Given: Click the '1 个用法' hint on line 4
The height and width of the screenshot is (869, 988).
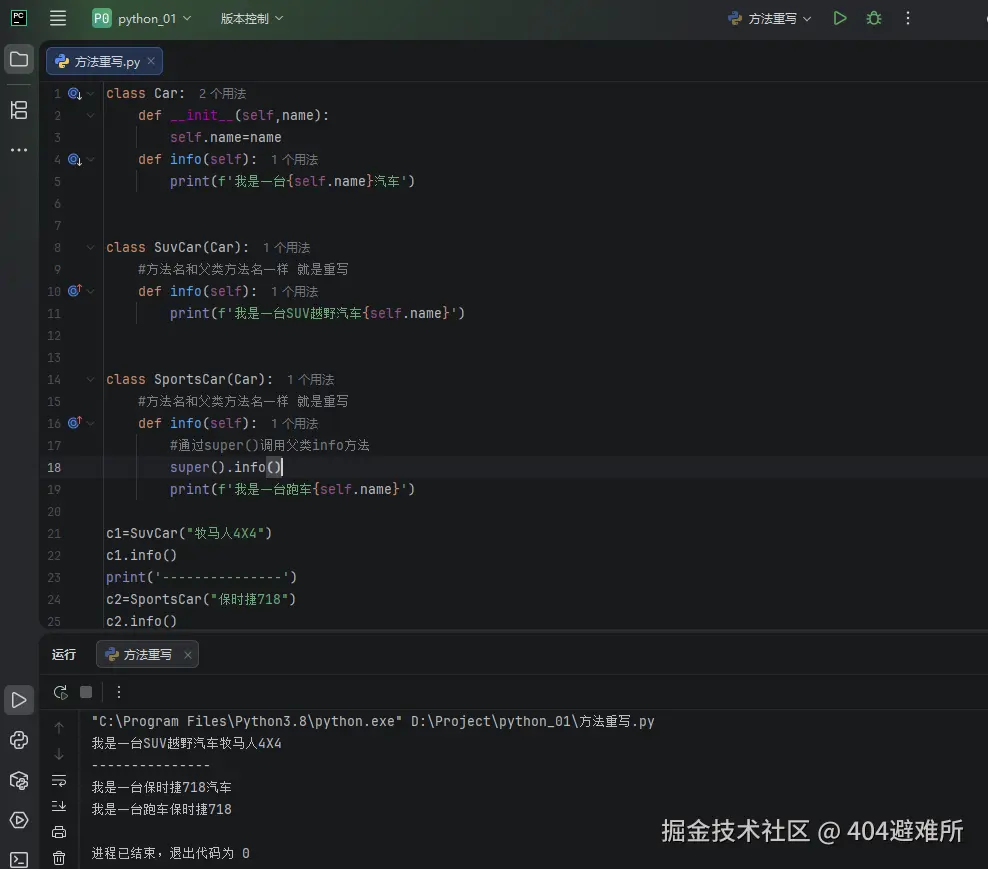Looking at the screenshot, I should [x=294, y=159].
